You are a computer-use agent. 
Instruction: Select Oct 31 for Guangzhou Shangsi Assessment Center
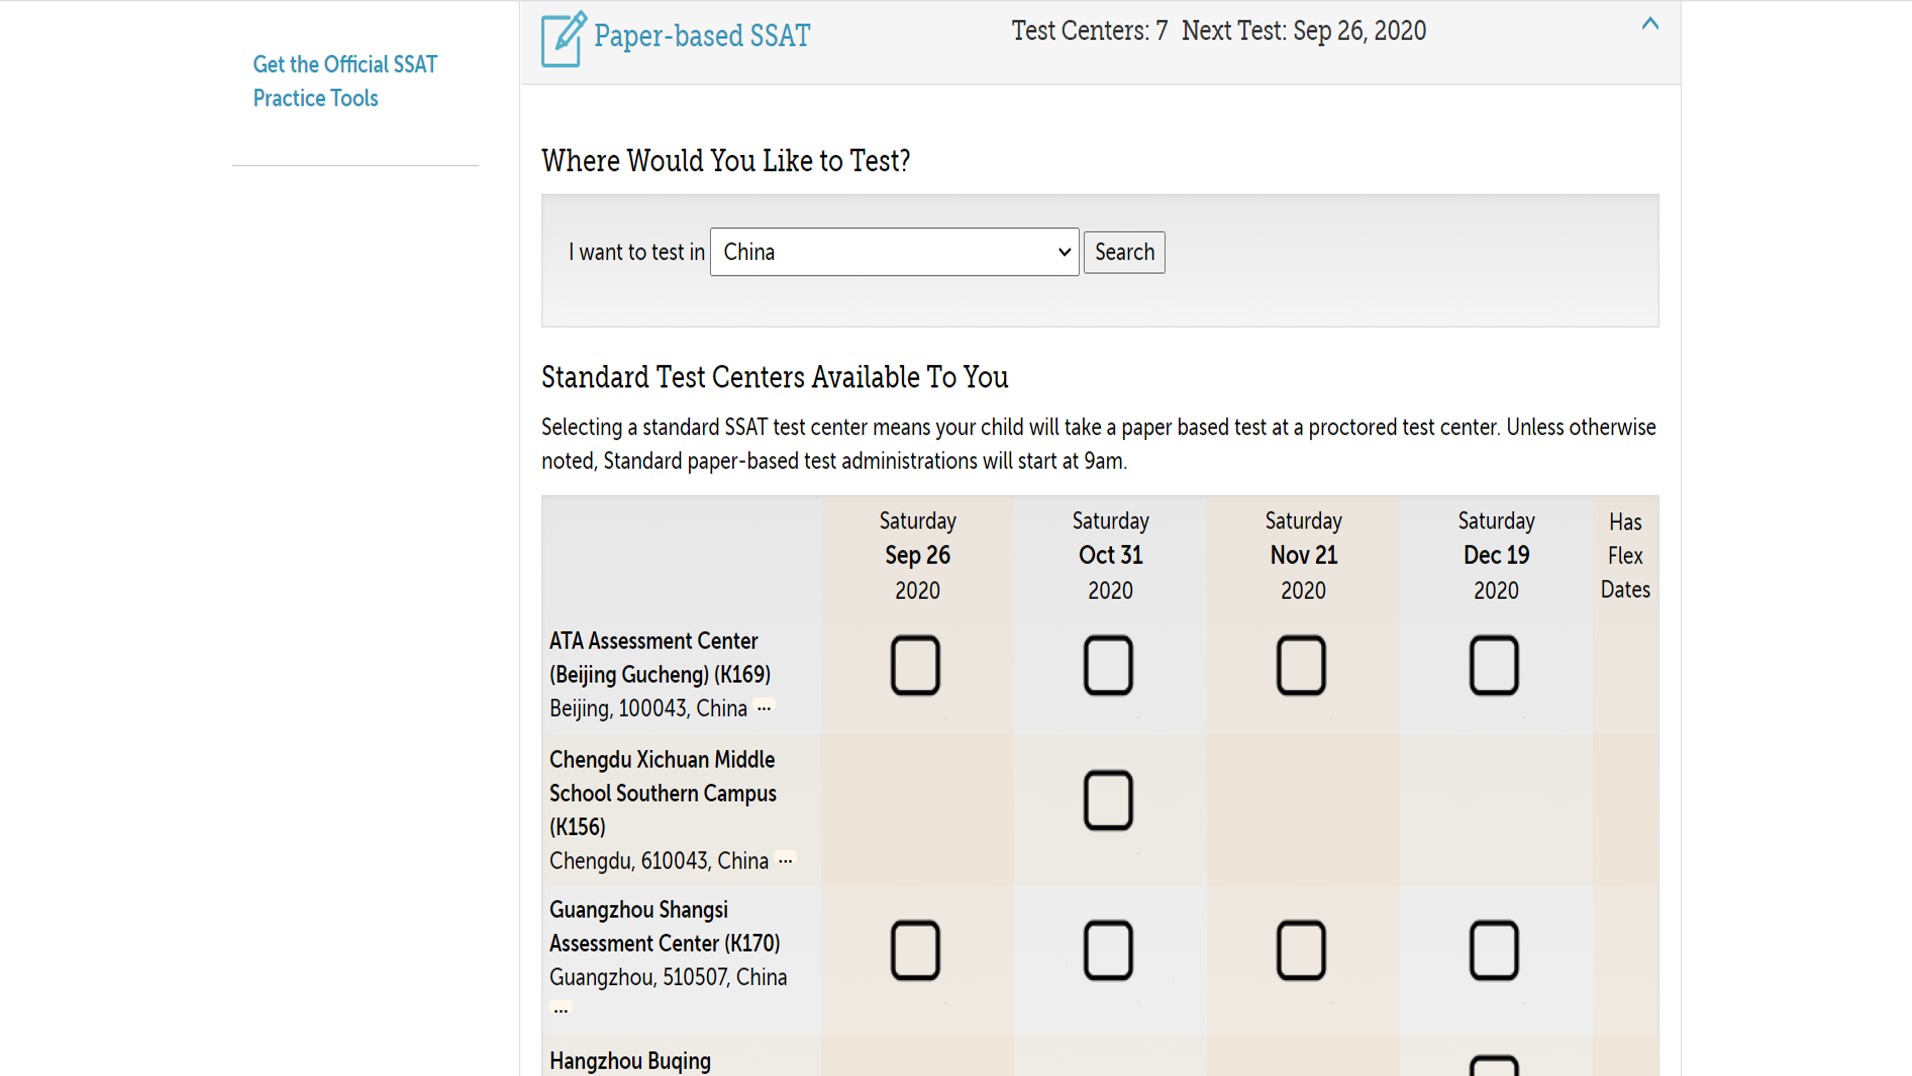tap(1108, 950)
